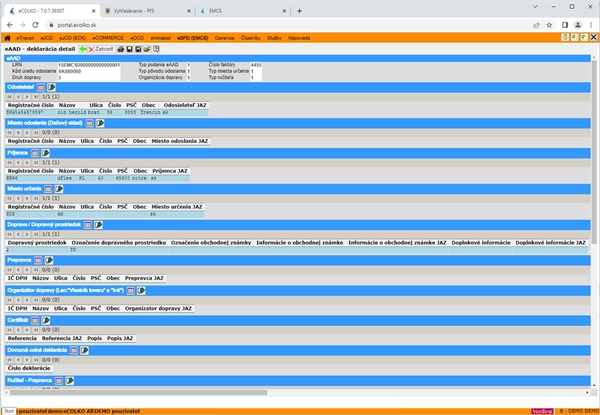This screenshot has height=415, width=600.
Task: Go to next record in Príjemca navigator
Action: [27, 163]
